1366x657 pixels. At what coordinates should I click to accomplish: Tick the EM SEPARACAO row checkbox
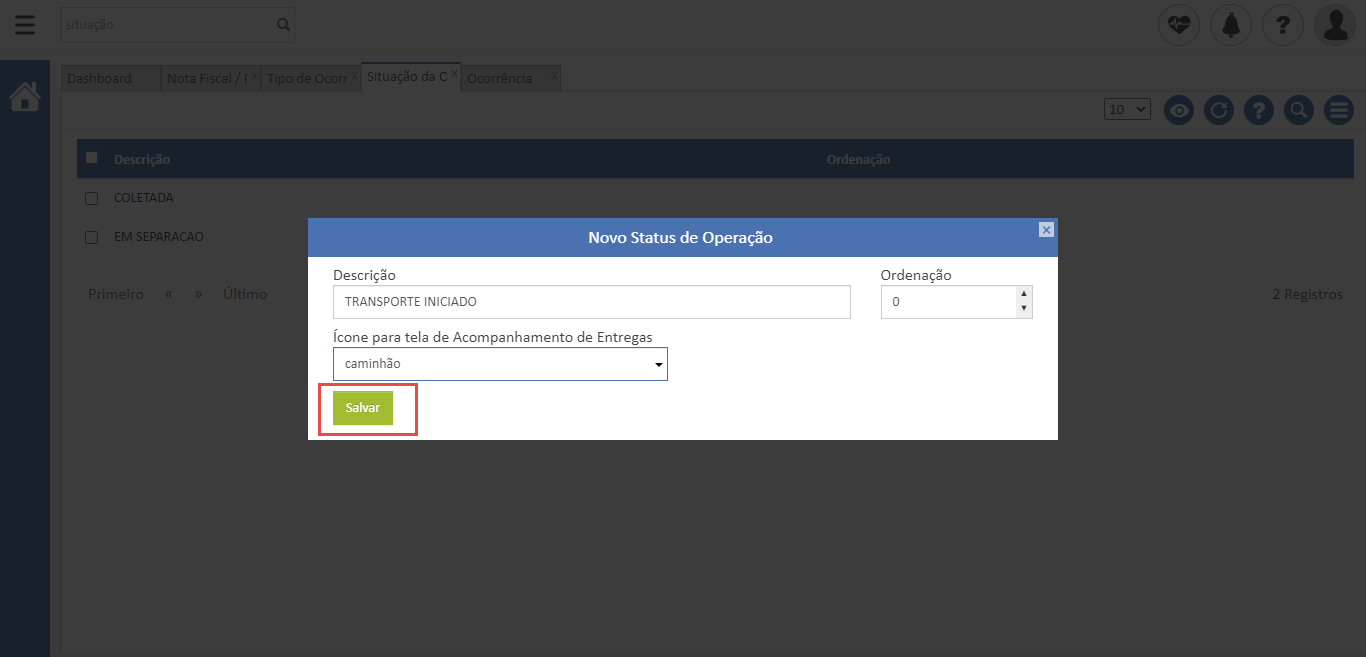point(92,237)
